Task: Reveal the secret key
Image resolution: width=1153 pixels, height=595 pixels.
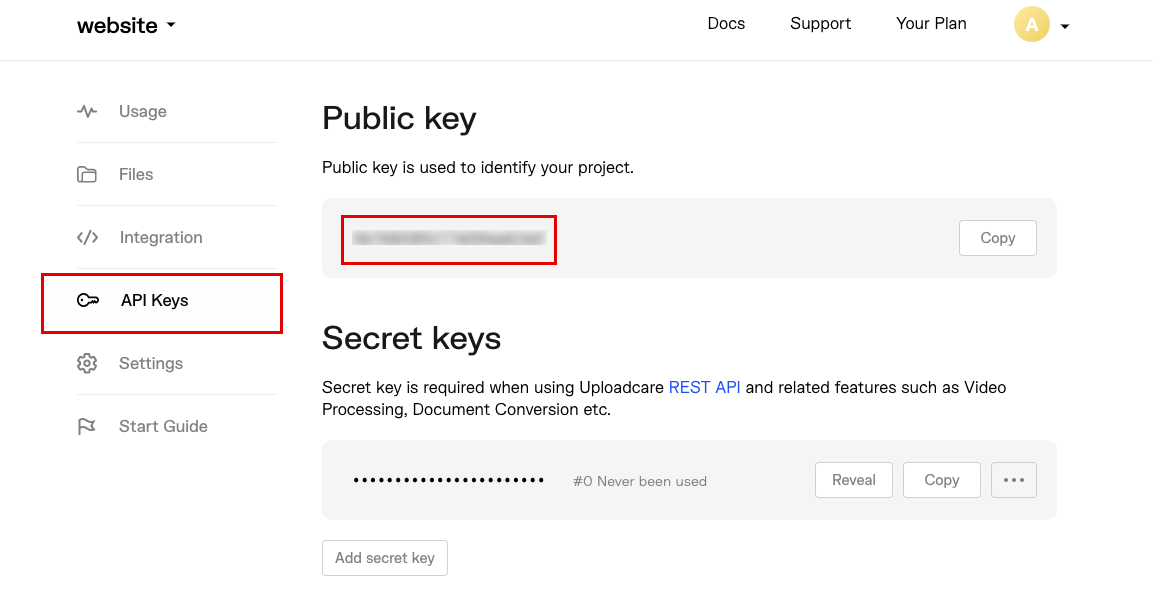Action: pos(853,480)
